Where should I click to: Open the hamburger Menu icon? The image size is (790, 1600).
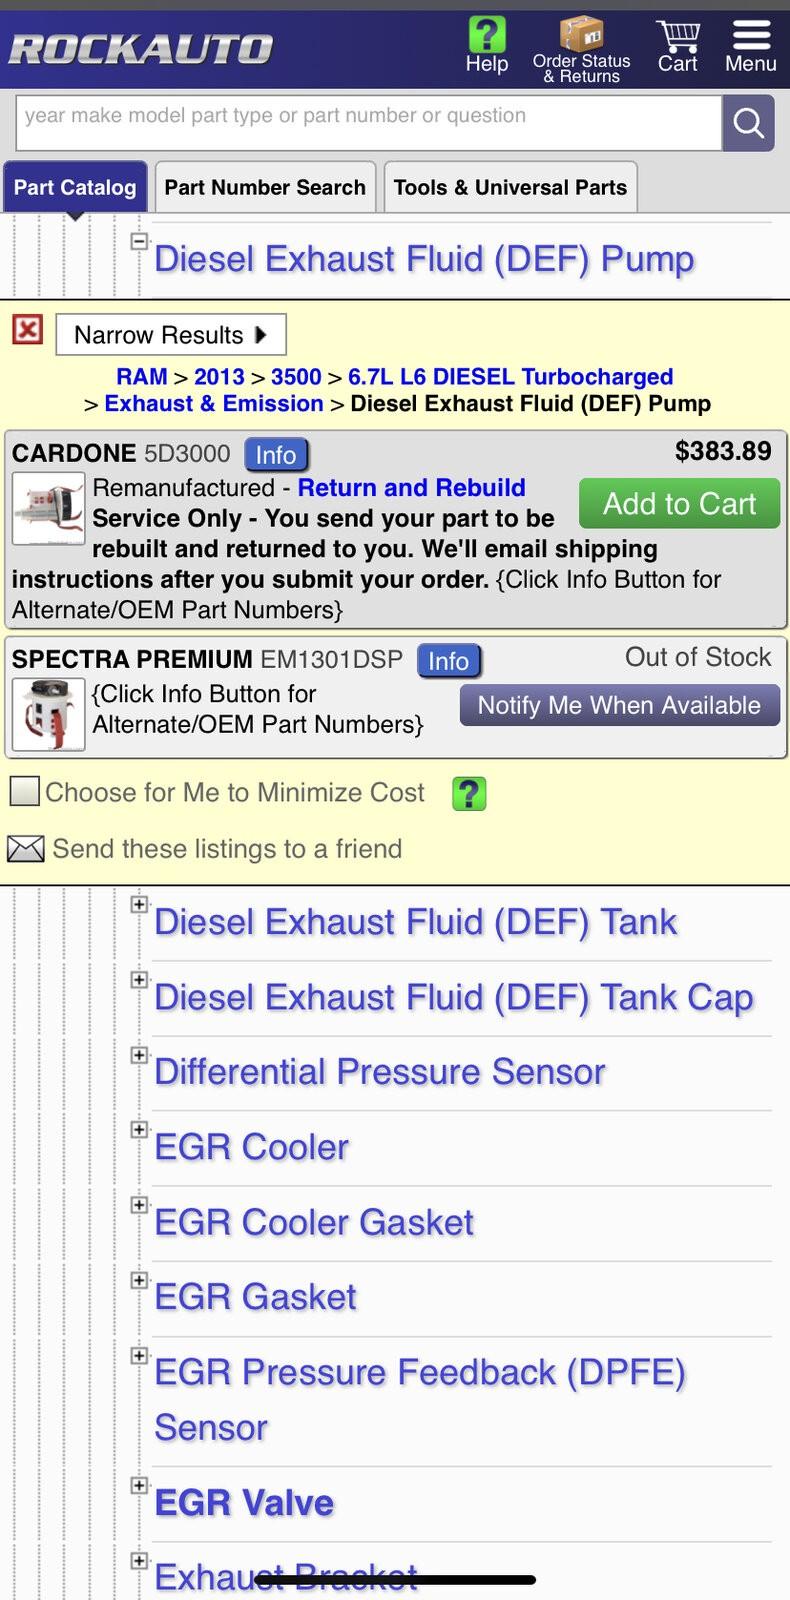751,35
